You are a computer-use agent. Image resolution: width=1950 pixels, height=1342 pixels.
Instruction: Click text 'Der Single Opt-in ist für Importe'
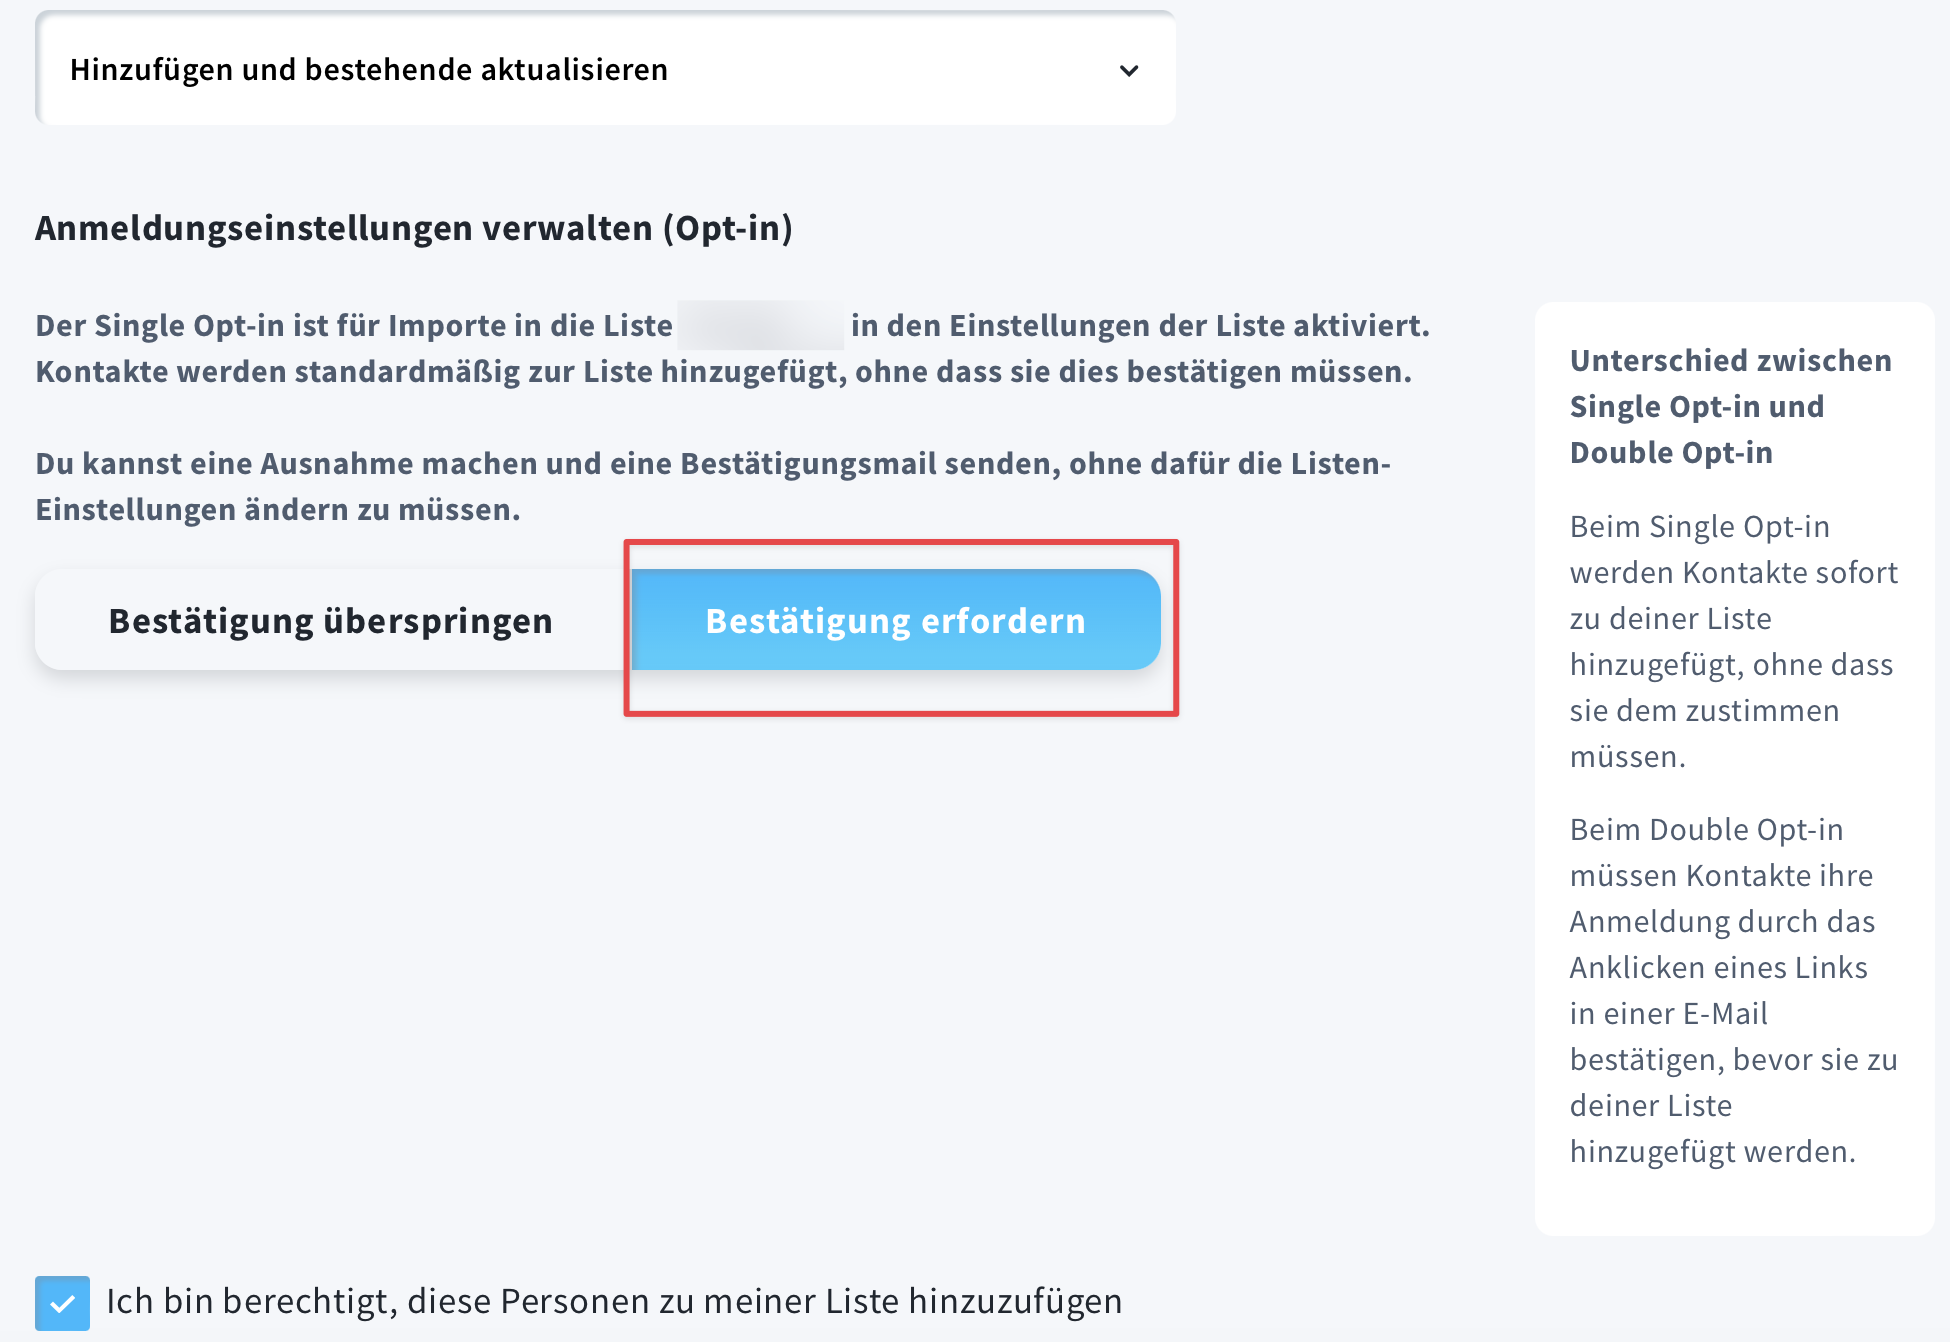point(732,348)
